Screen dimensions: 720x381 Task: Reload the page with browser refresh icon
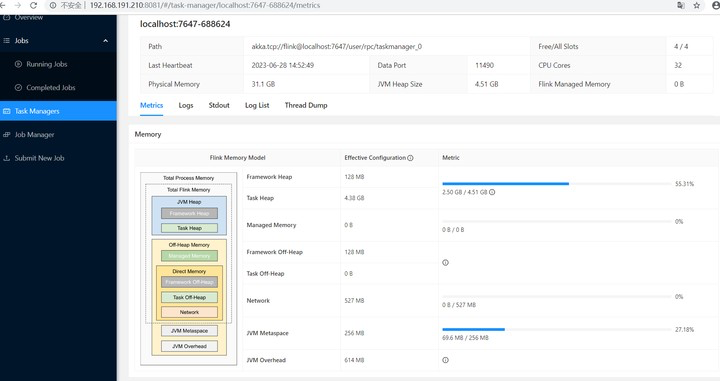click(34, 6)
